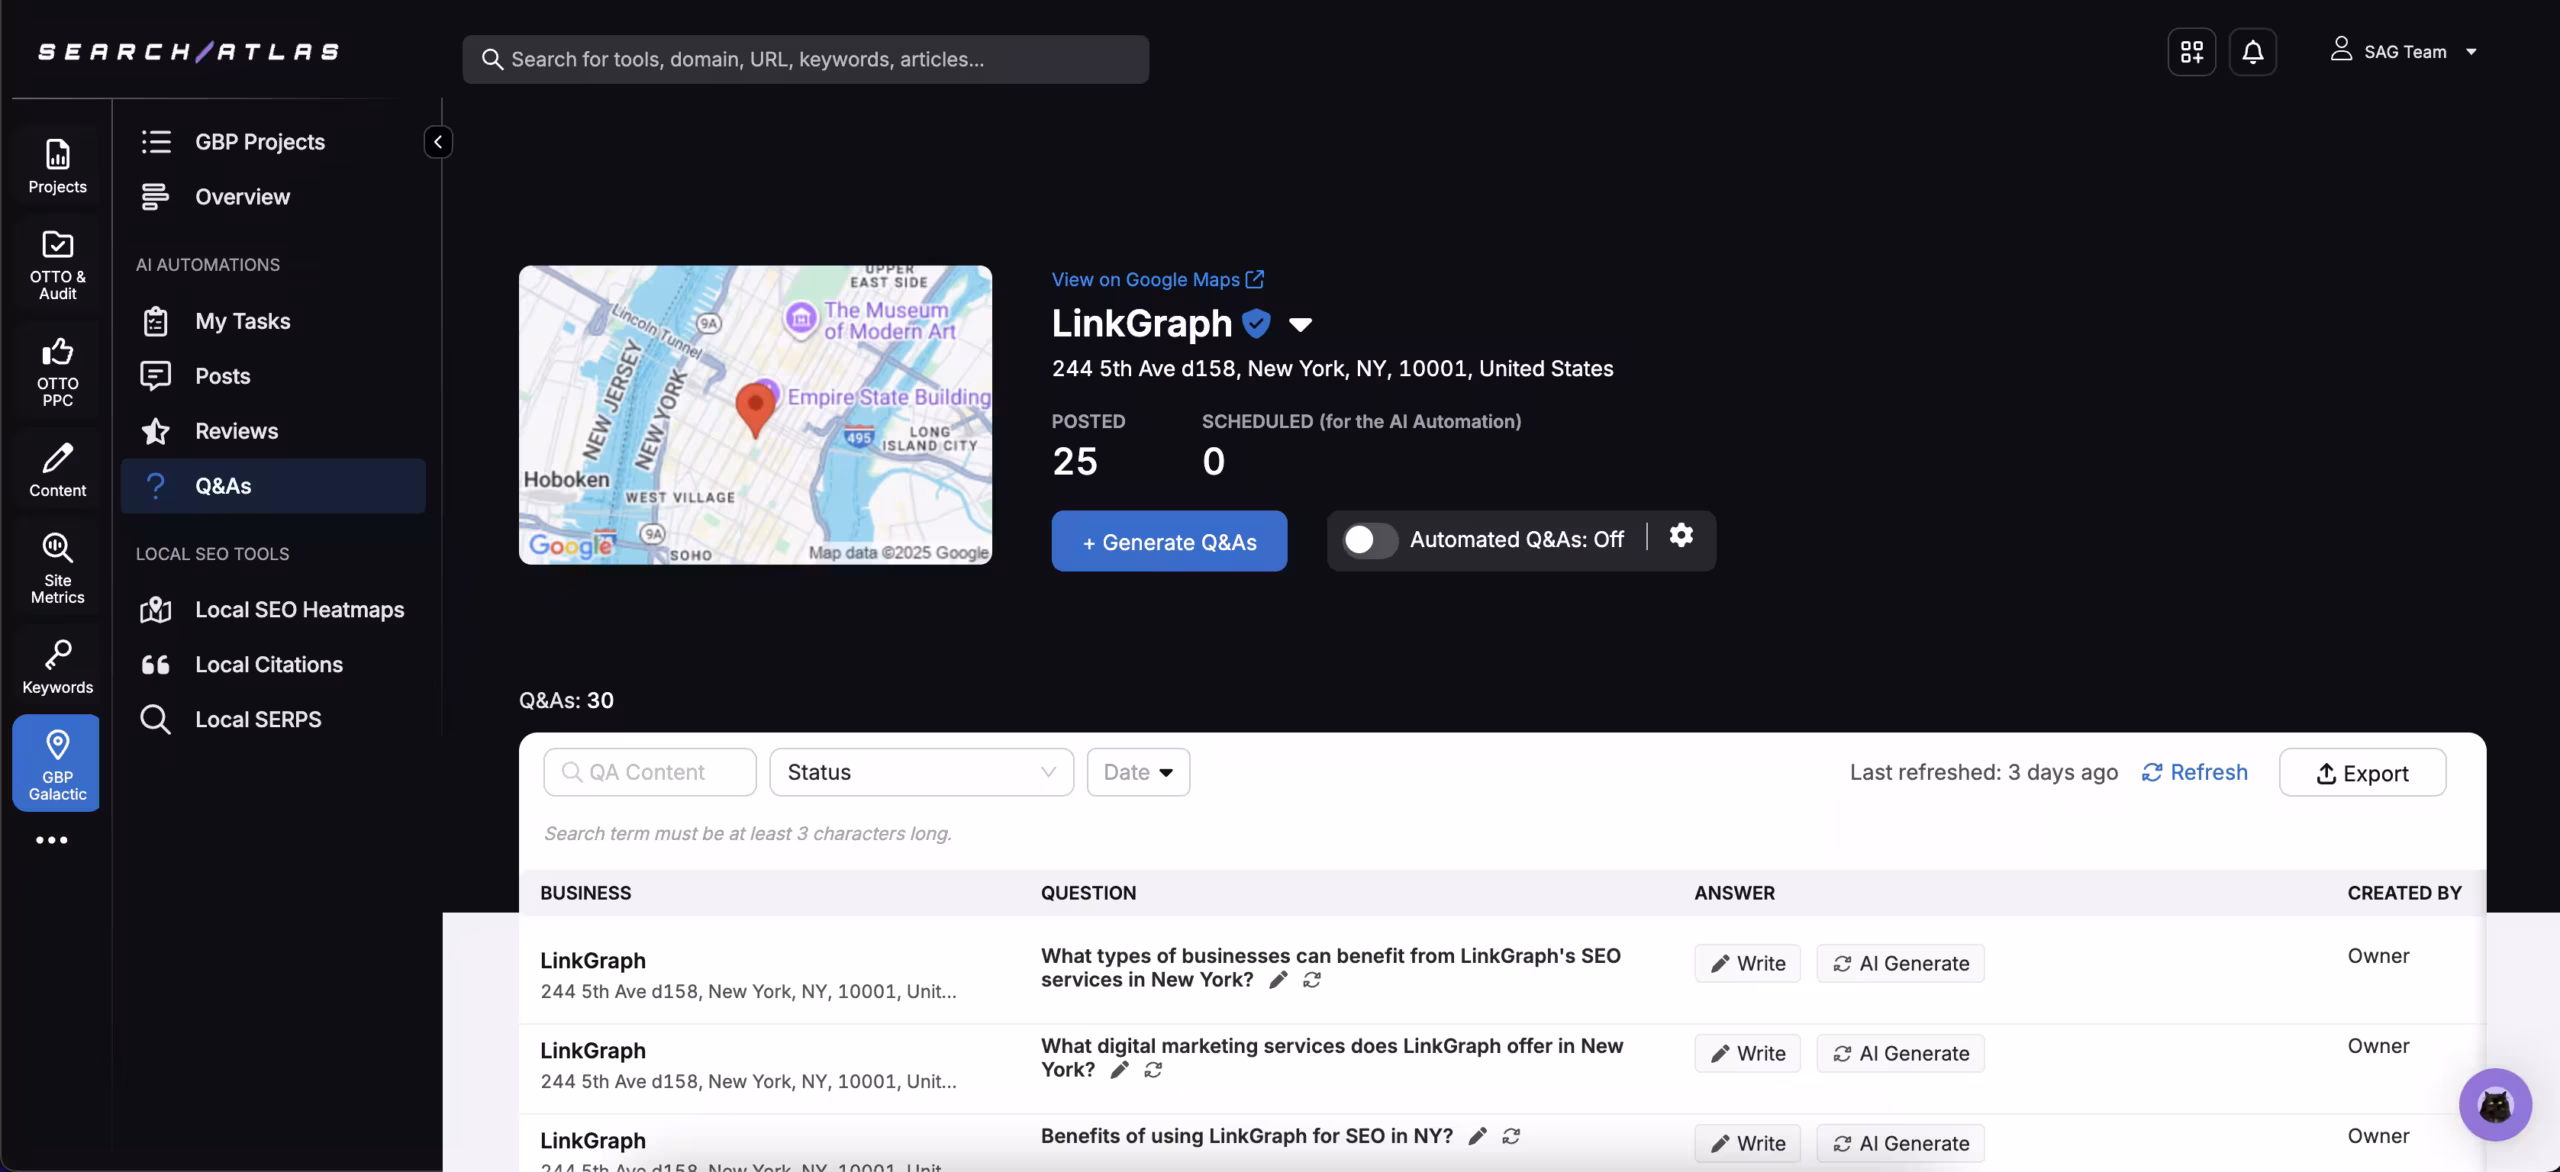This screenshot has height=1172, width=2560.
Task: Click pencil icon beside first question
Action: click(1278, 981)
